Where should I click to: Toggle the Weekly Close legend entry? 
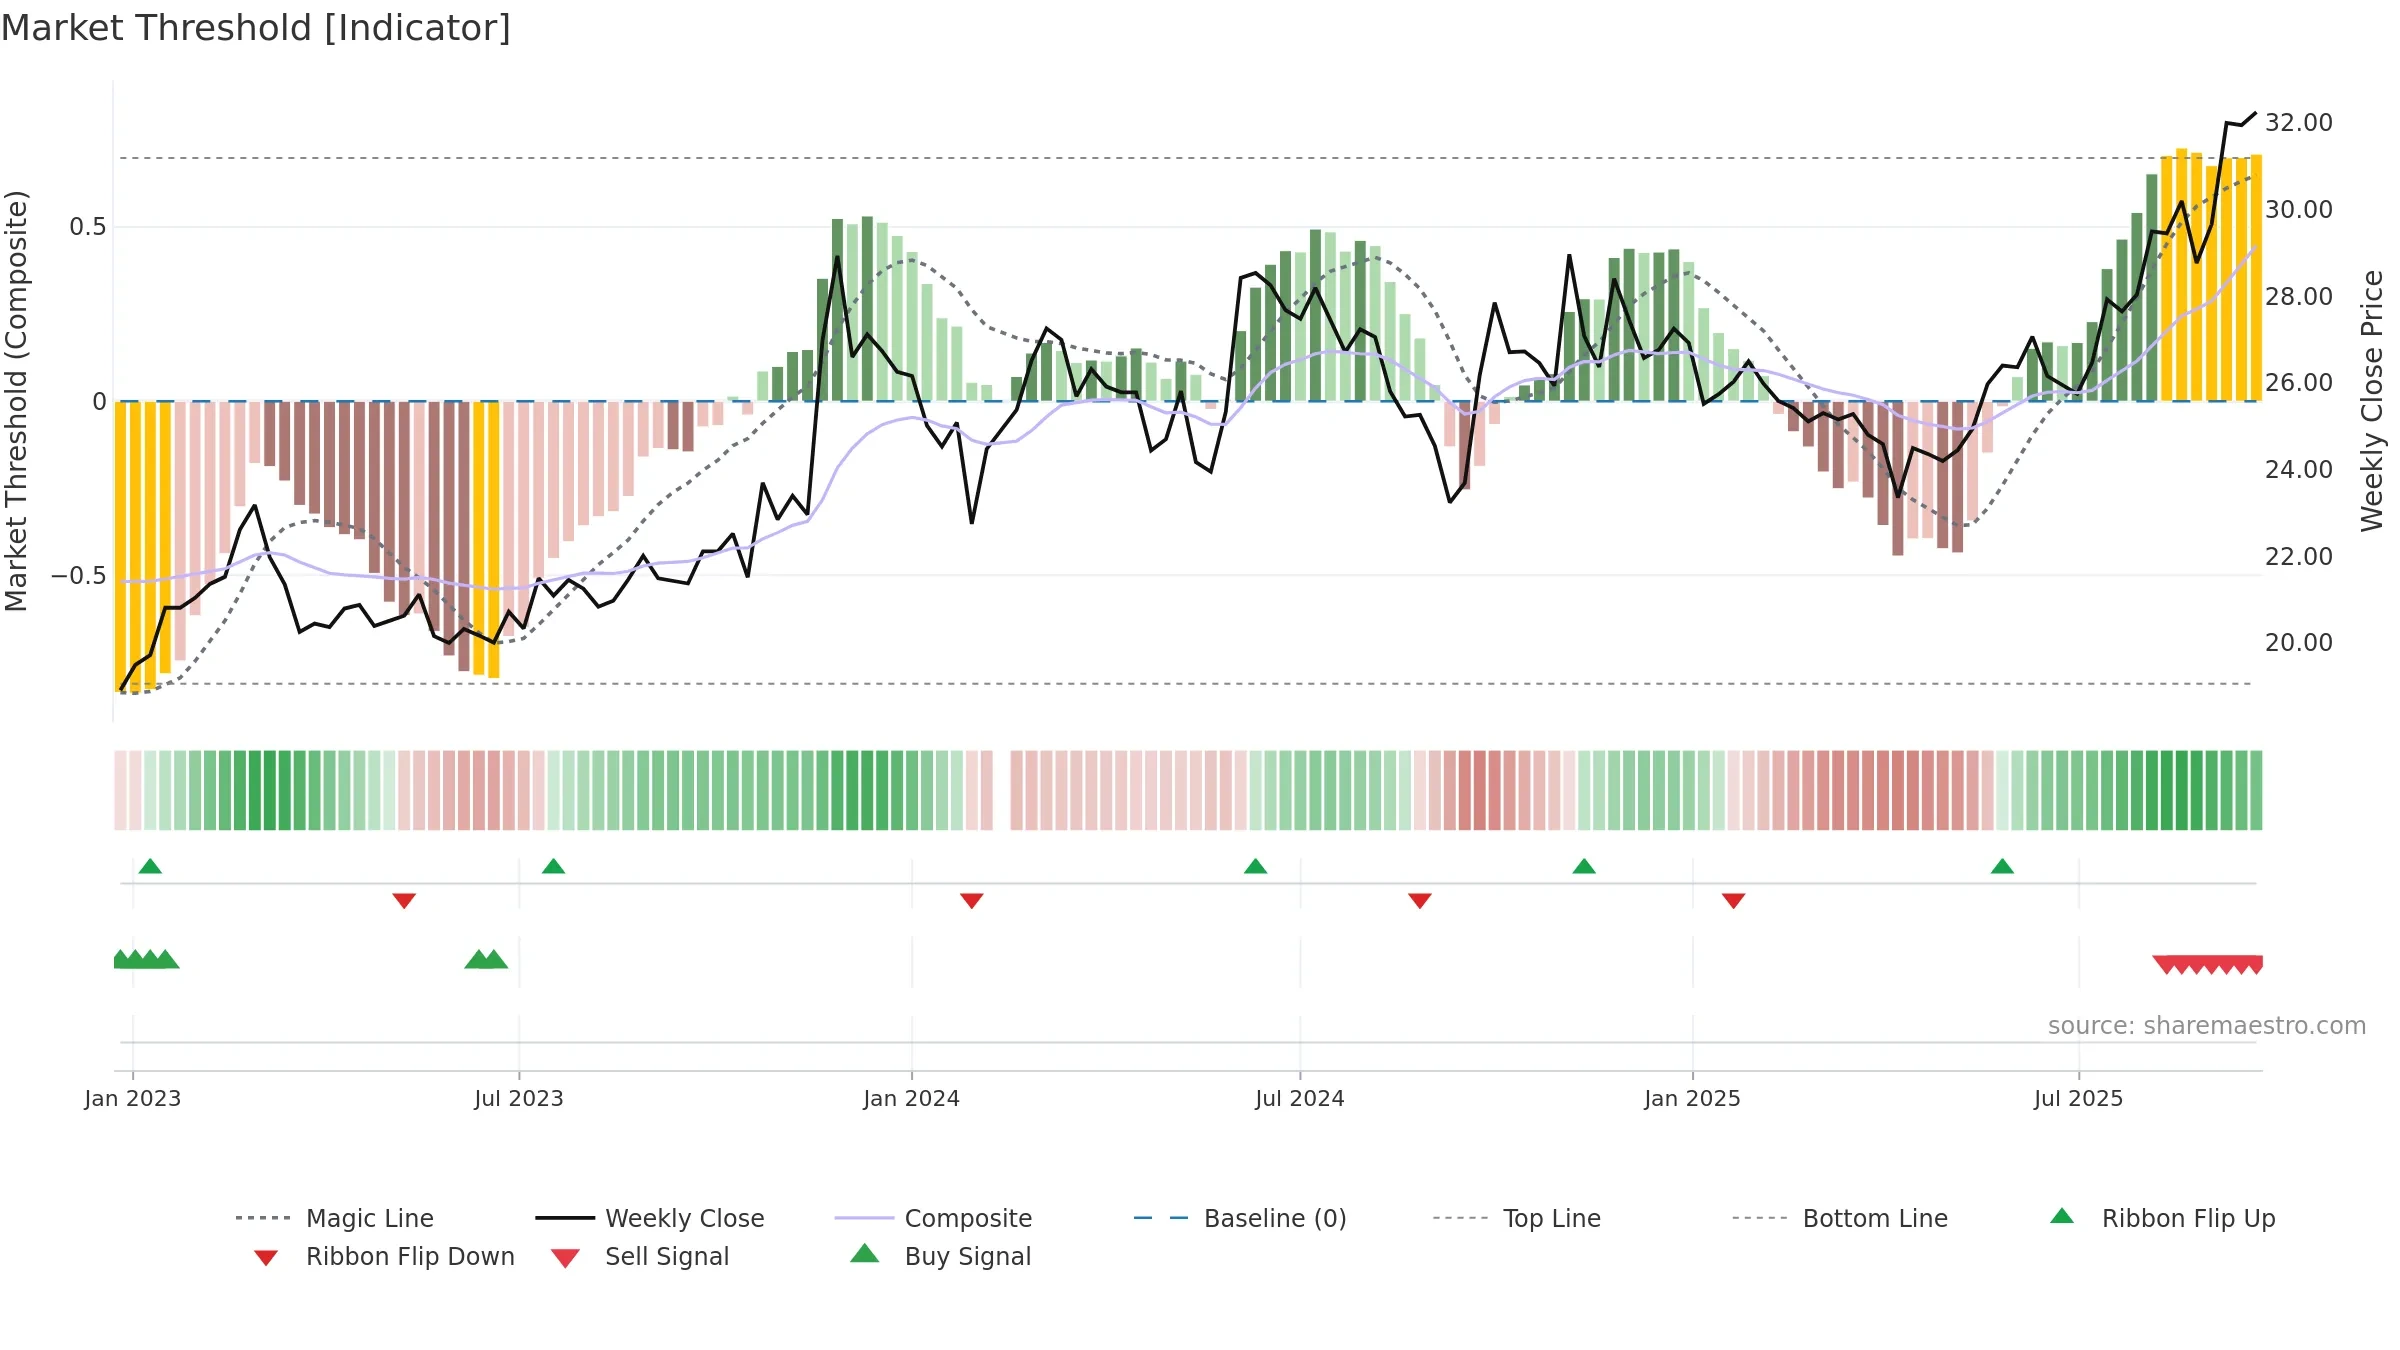[650, 1218]
